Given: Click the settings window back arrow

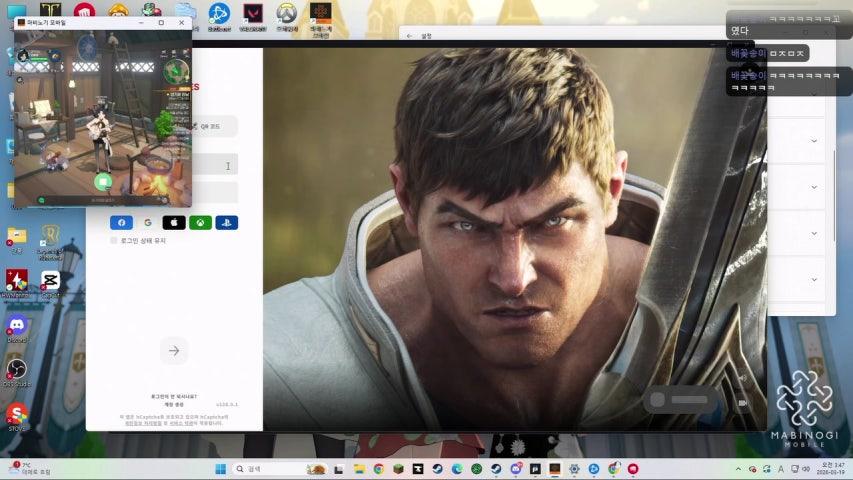Looking at the screenshot, I should pos(410,35).
